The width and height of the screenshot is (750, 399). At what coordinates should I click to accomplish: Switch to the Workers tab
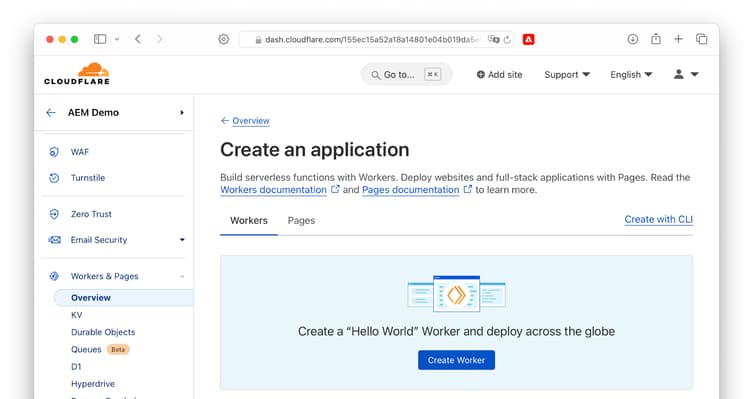249,221
